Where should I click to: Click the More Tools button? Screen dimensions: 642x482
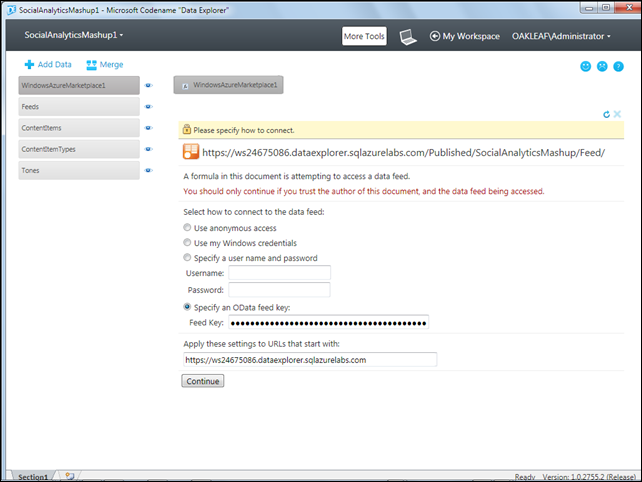pos(364,36)
